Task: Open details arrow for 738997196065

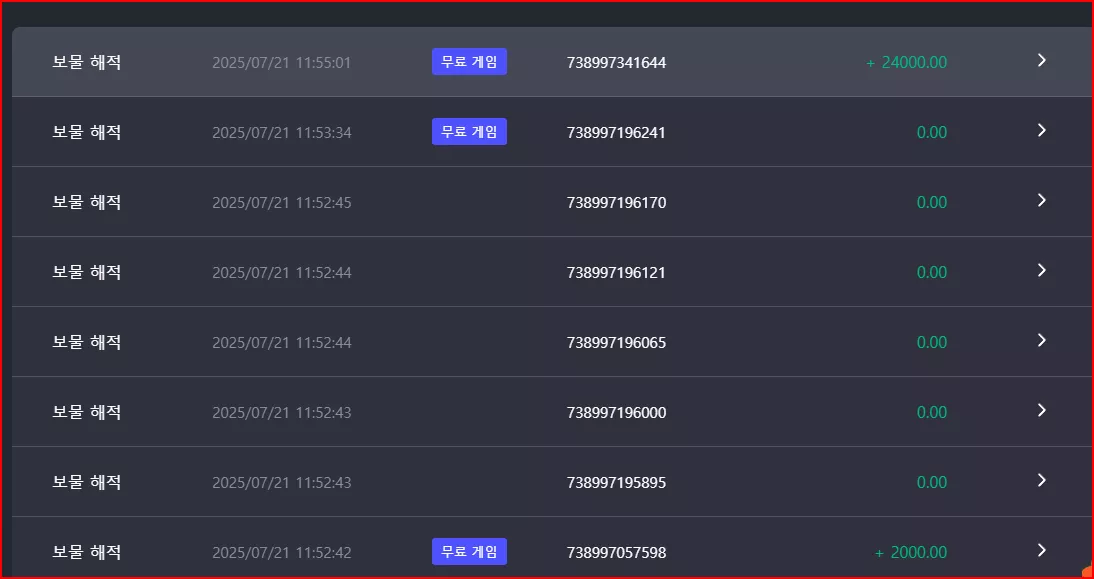Action: [1042, 340]
